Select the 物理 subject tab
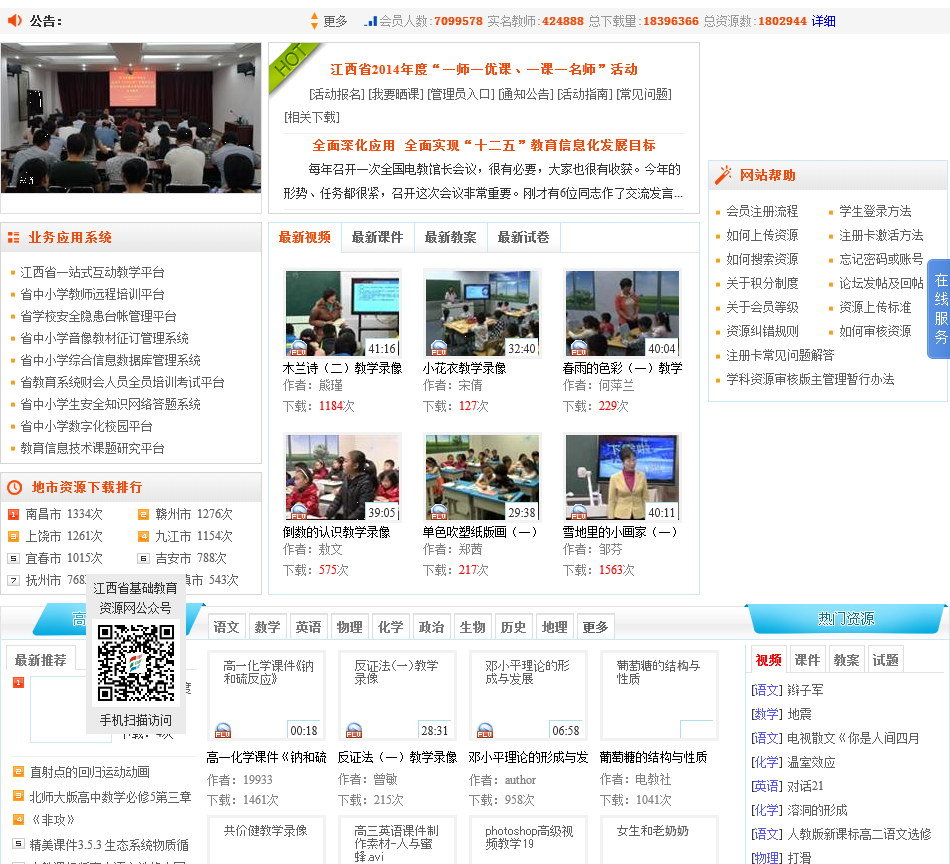This screenshot has width=950, height=864. (x=350, y=626)
